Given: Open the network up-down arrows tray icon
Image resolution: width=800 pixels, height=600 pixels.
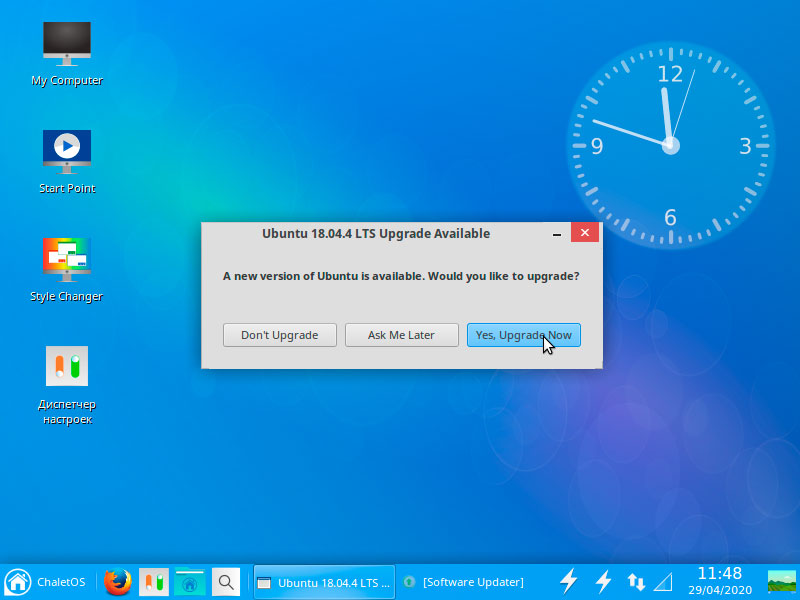Looking at the screenshot, I should point(636,581).
